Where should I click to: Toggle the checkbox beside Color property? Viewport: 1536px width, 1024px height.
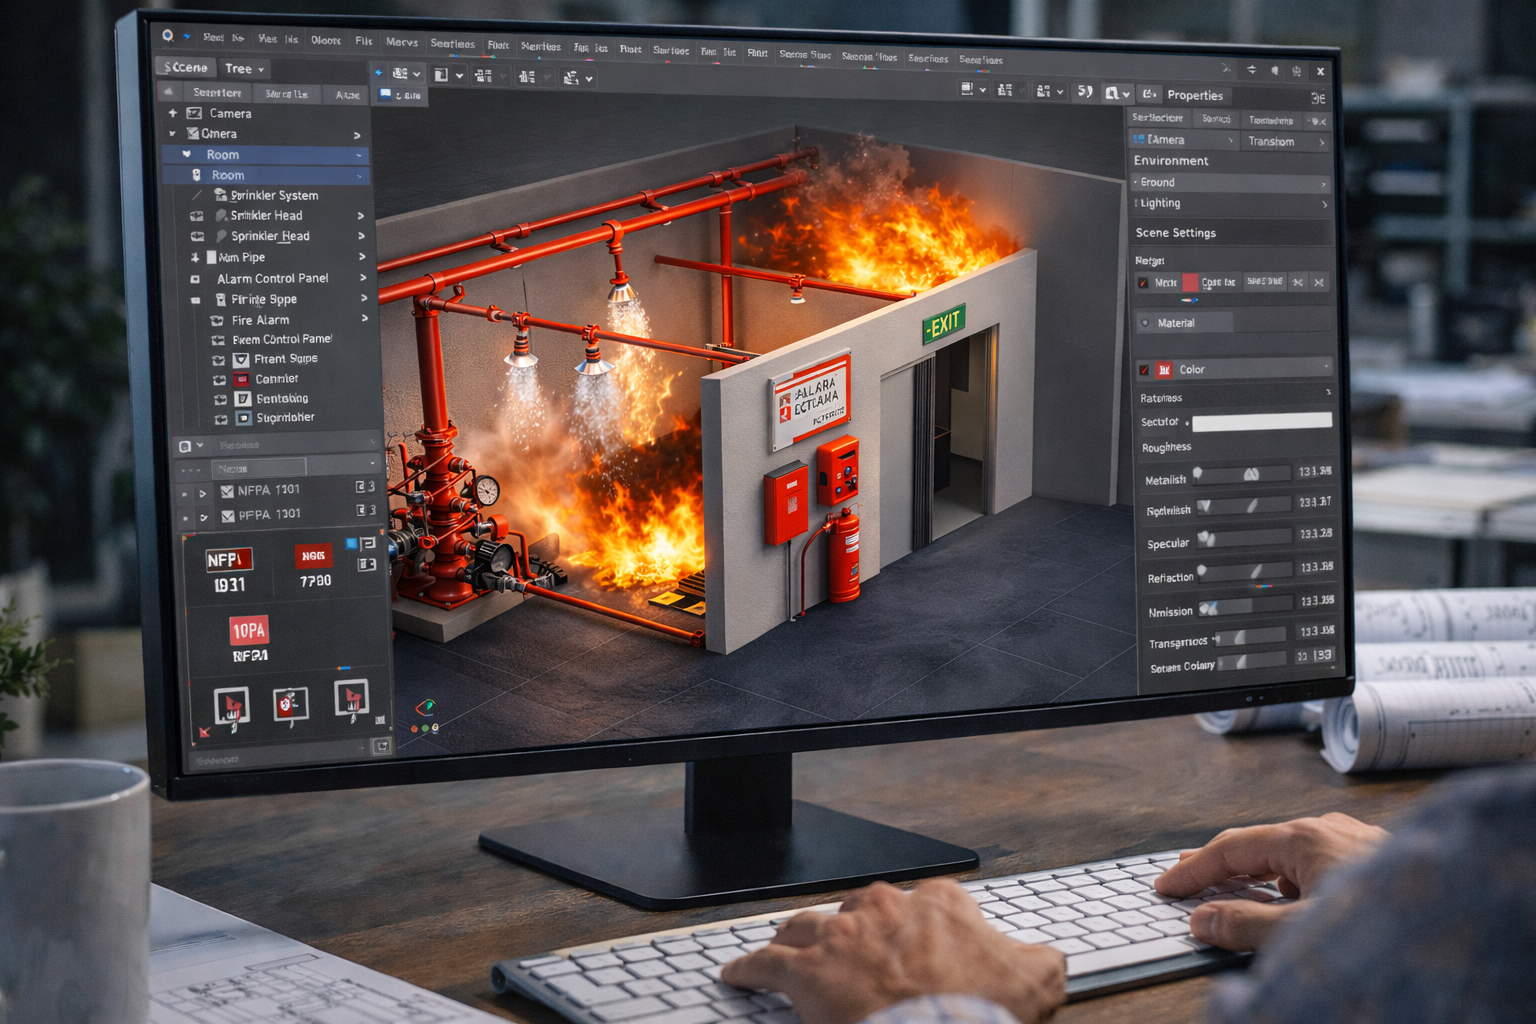pos(1144,370)
